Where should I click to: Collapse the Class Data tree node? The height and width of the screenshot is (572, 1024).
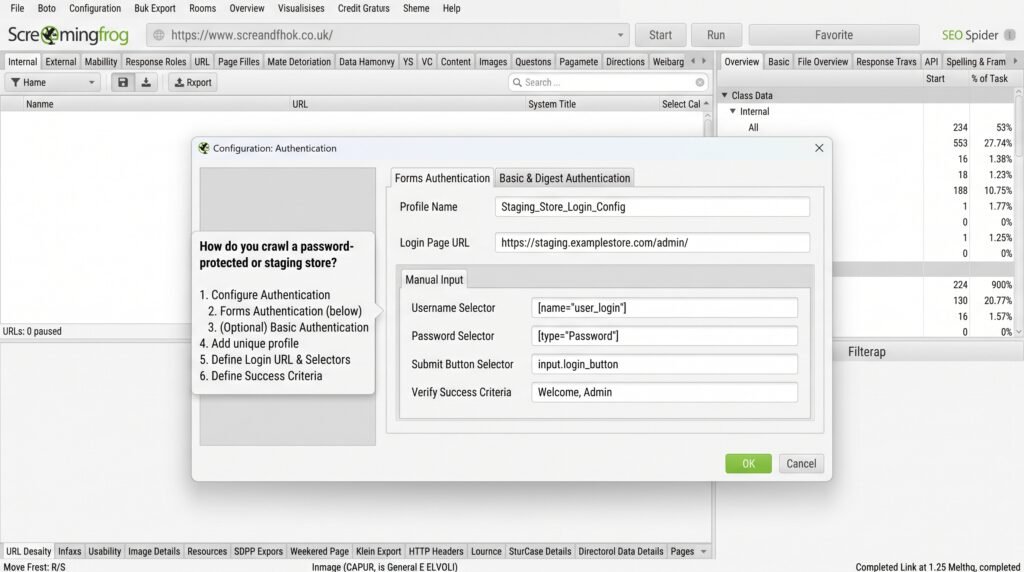724,95
